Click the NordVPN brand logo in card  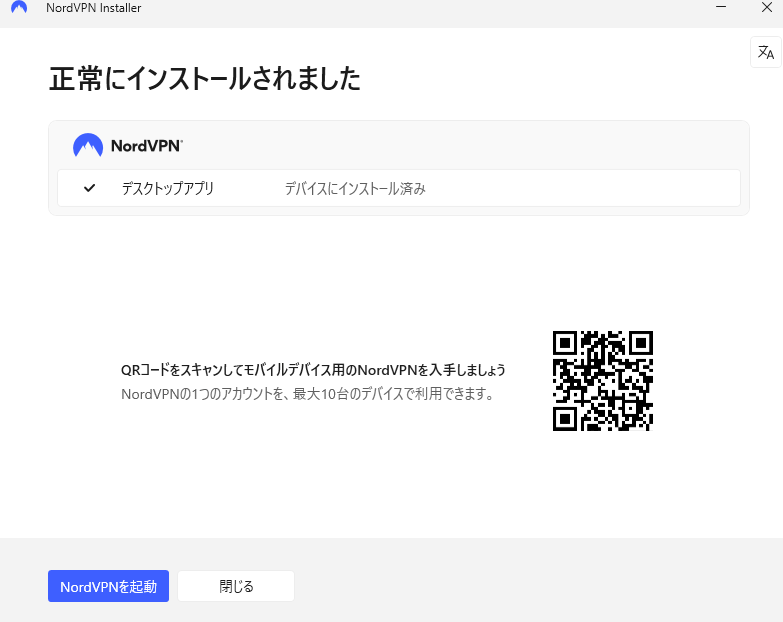pos(128,145)
